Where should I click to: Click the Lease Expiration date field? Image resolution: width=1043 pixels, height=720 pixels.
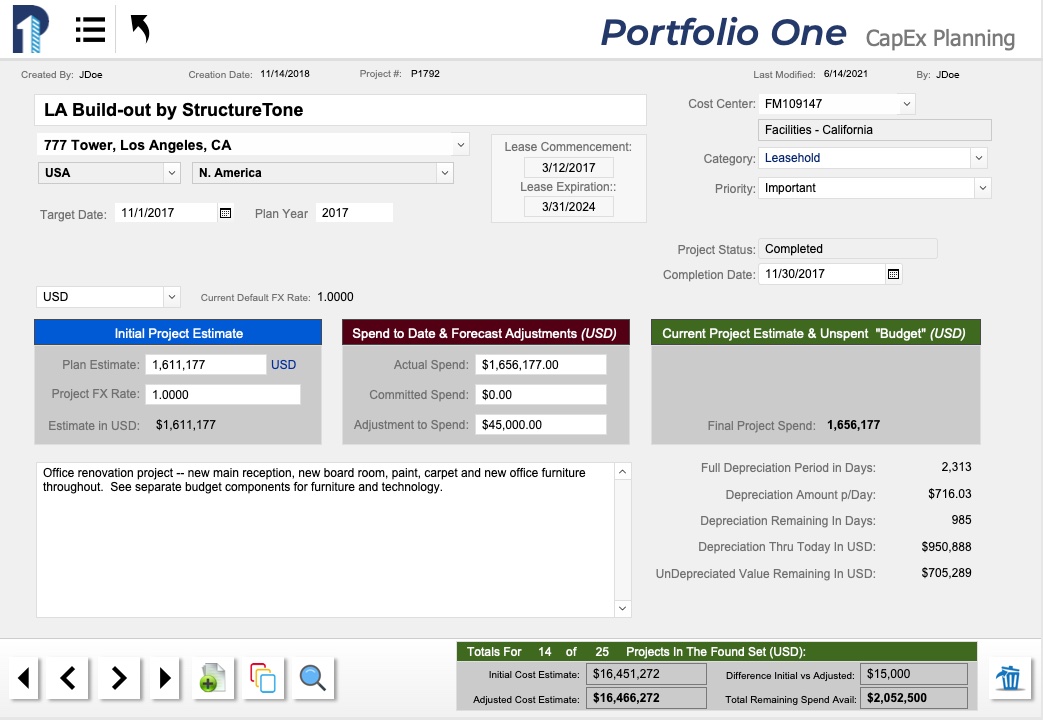click(569, 207)
